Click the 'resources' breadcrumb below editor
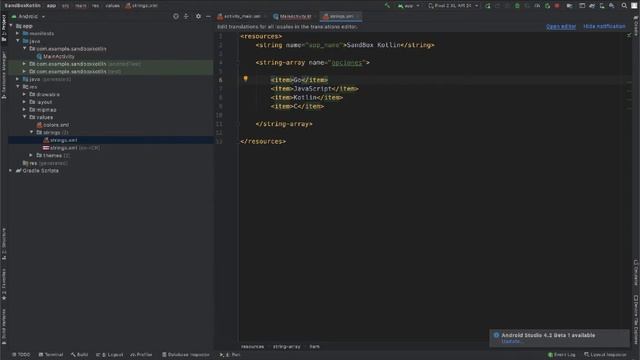This screenshot has width=640, height=360. 252,347
